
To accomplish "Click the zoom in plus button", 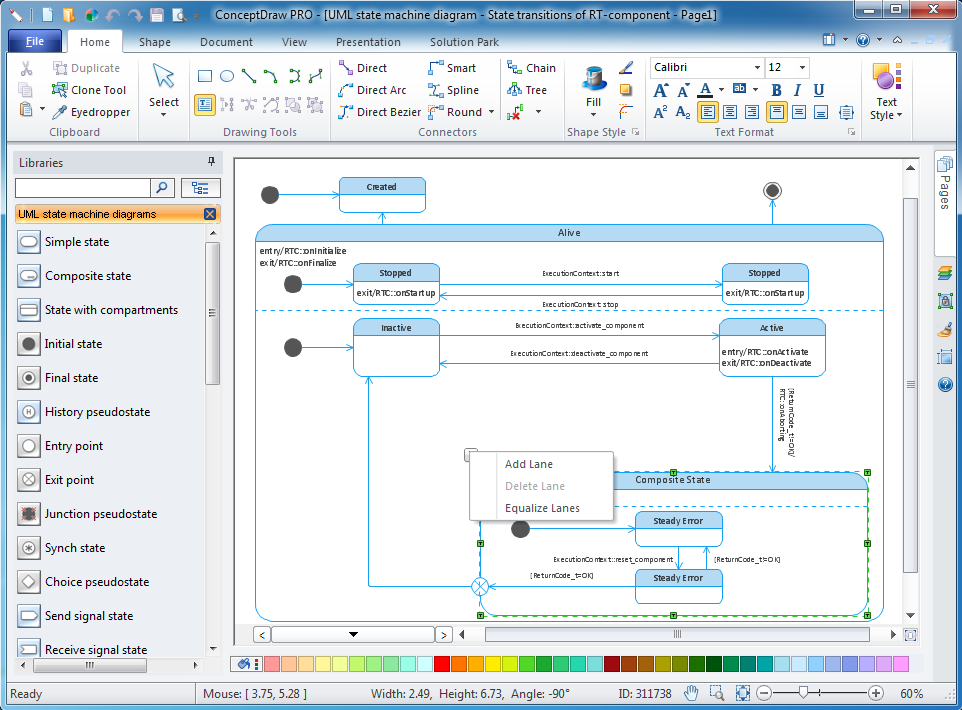I will (875, 693).
